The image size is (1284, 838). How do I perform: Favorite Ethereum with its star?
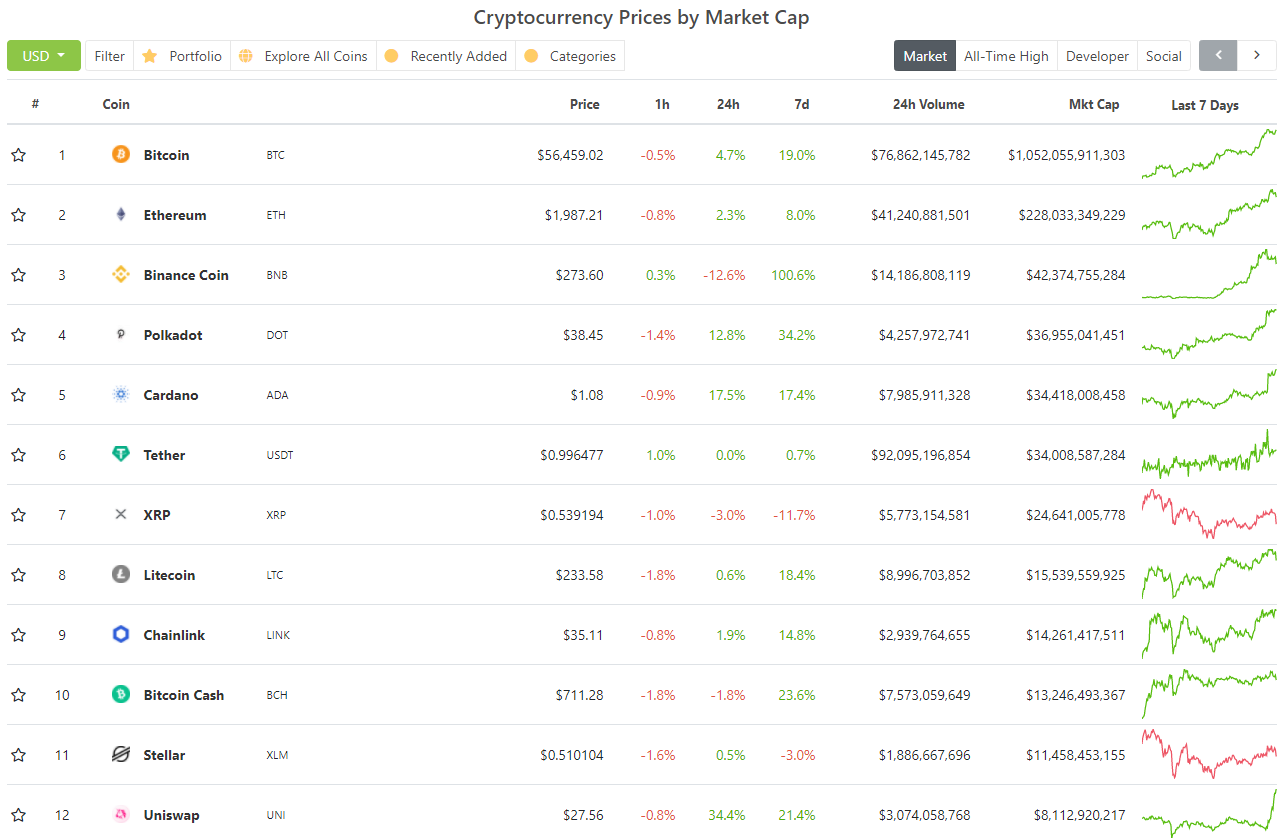tap(18, 215)
